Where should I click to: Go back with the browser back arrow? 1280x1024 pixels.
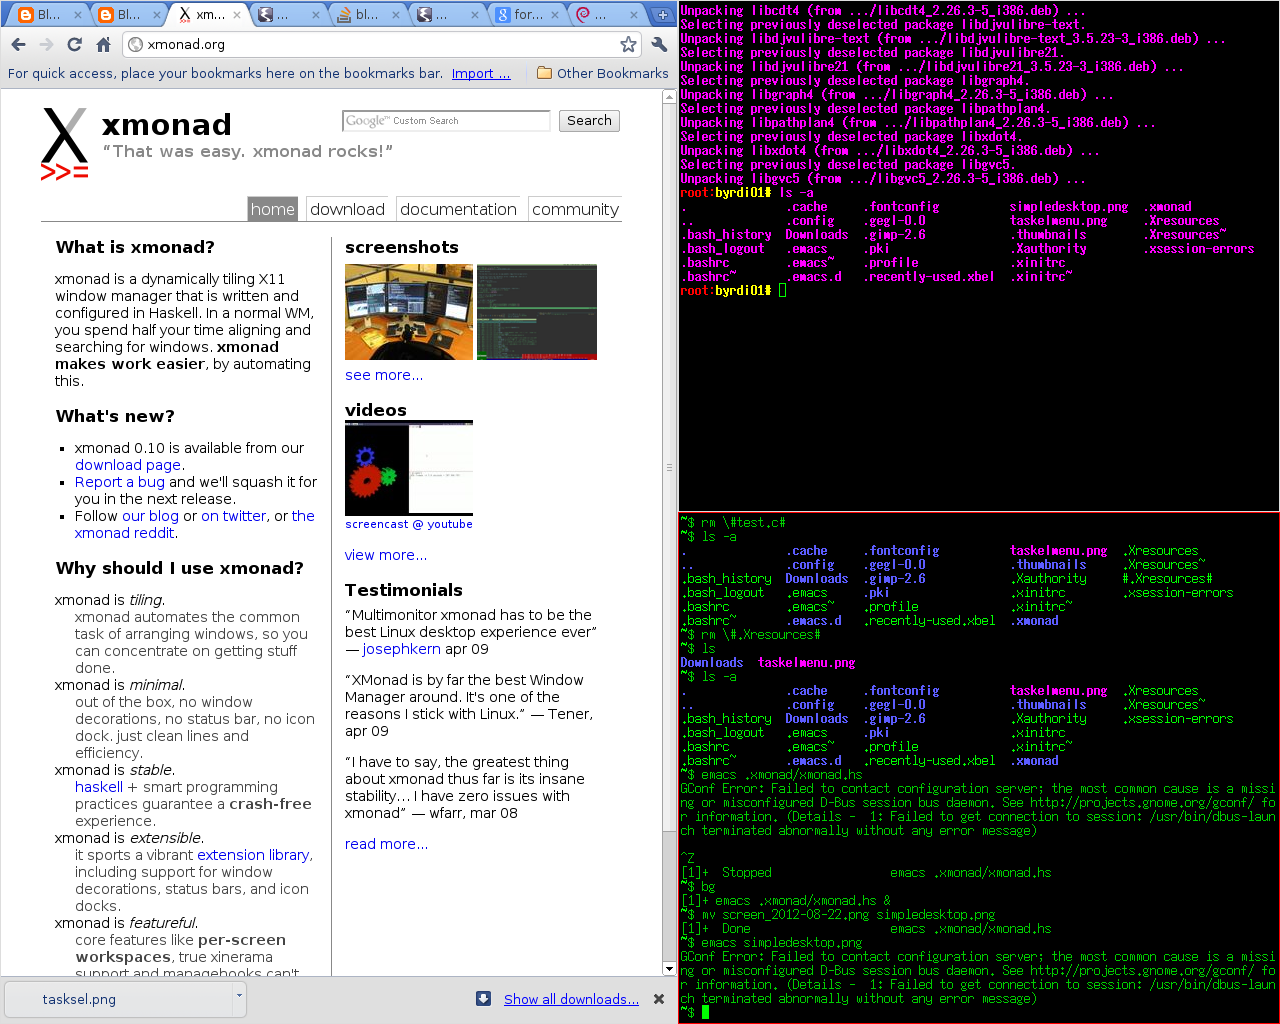coord(18,44)
